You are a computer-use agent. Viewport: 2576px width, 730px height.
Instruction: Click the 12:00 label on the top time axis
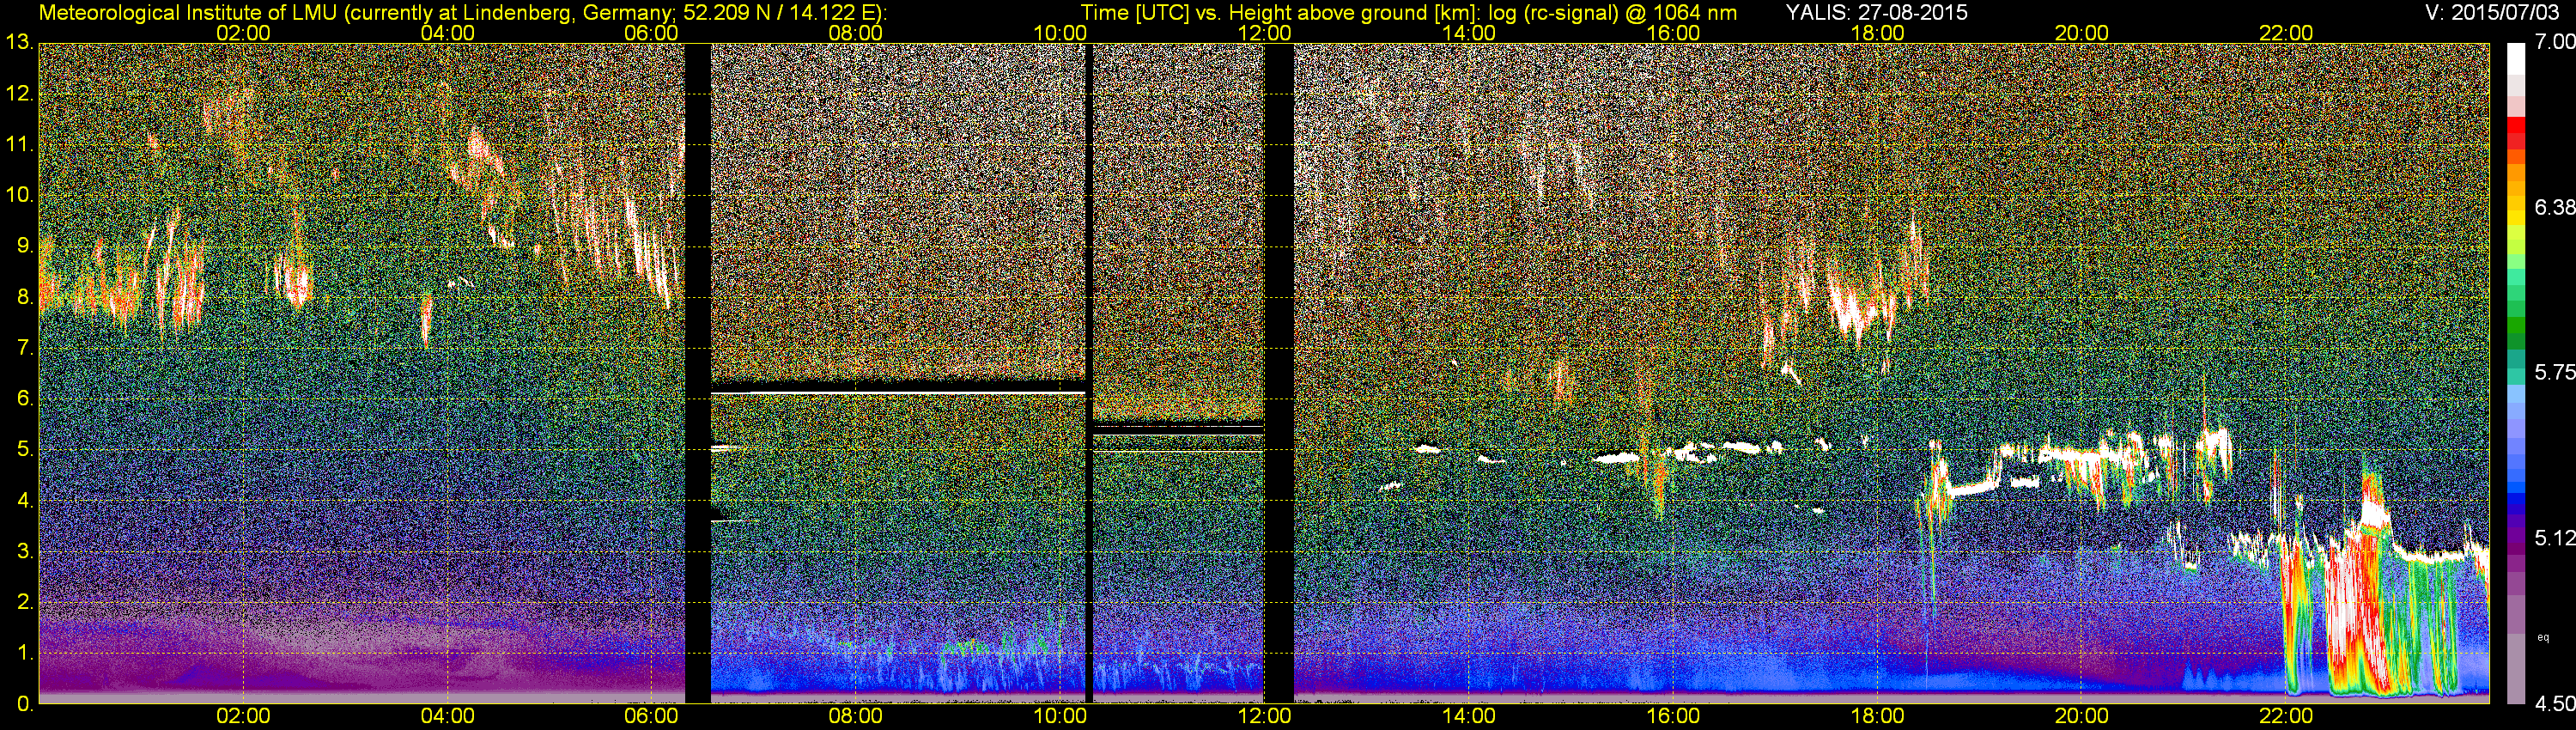pyautogui.click(x=1264, y=33)
